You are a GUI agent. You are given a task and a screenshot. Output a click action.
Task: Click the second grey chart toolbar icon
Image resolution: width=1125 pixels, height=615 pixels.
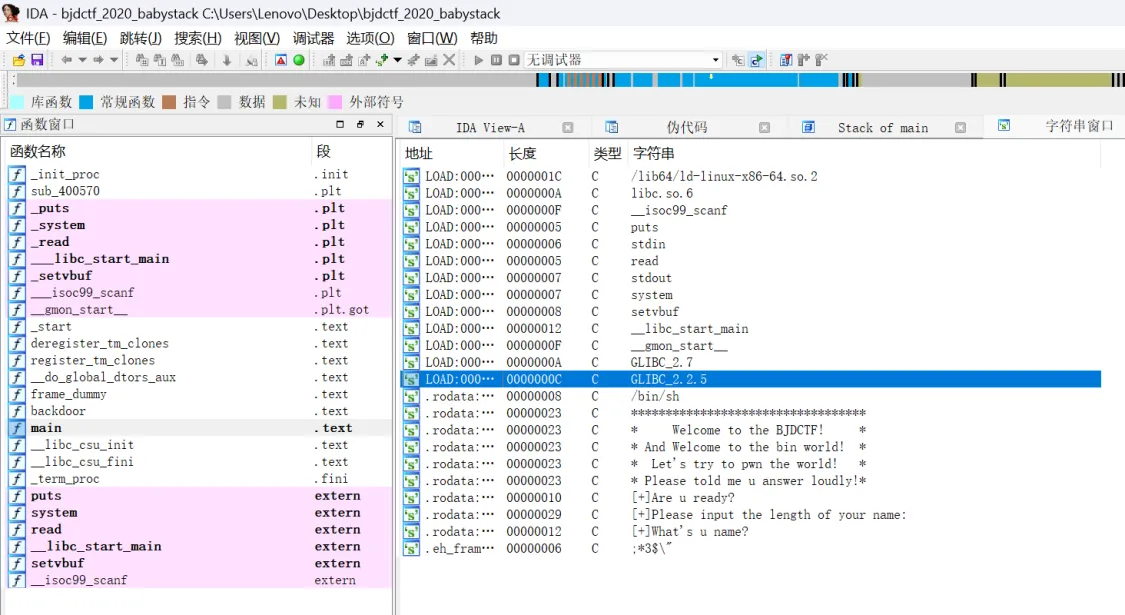(x=346, y=60)
